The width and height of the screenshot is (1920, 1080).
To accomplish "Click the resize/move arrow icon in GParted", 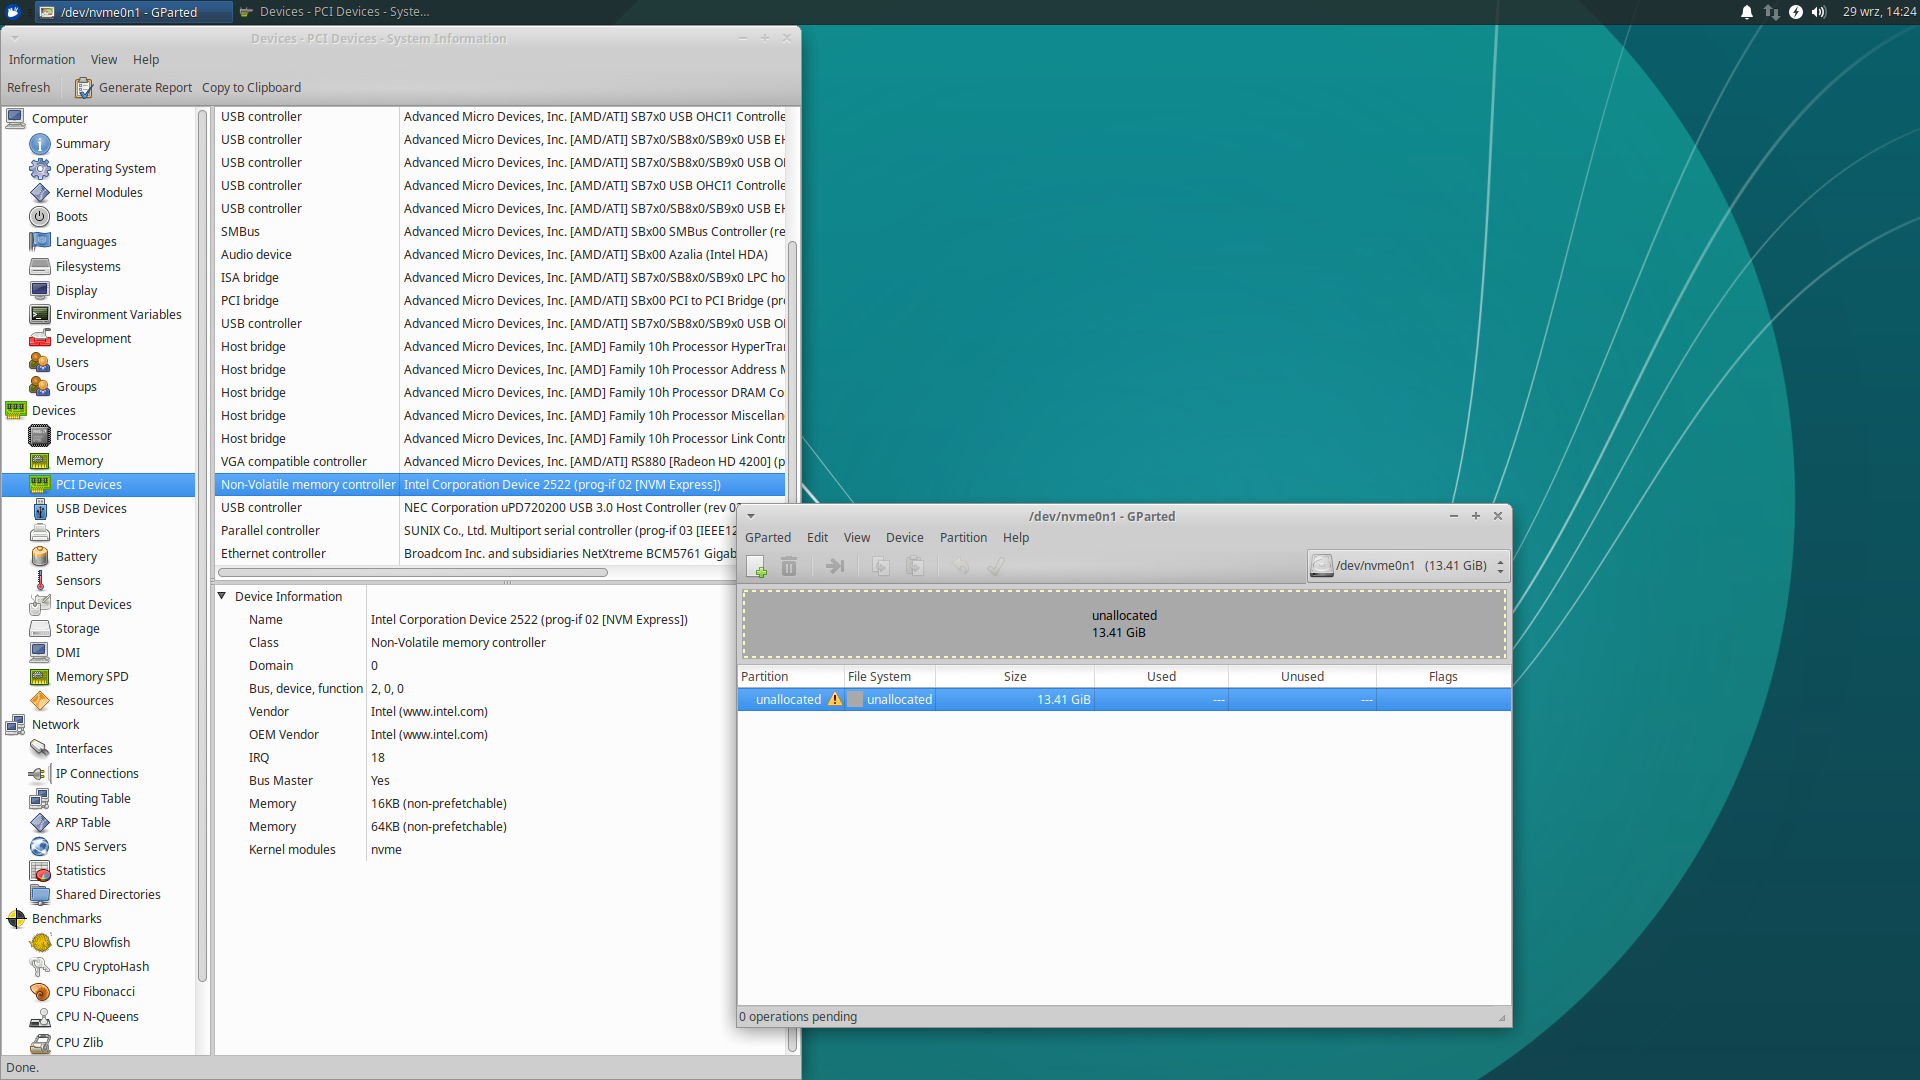I will [835, 567].
